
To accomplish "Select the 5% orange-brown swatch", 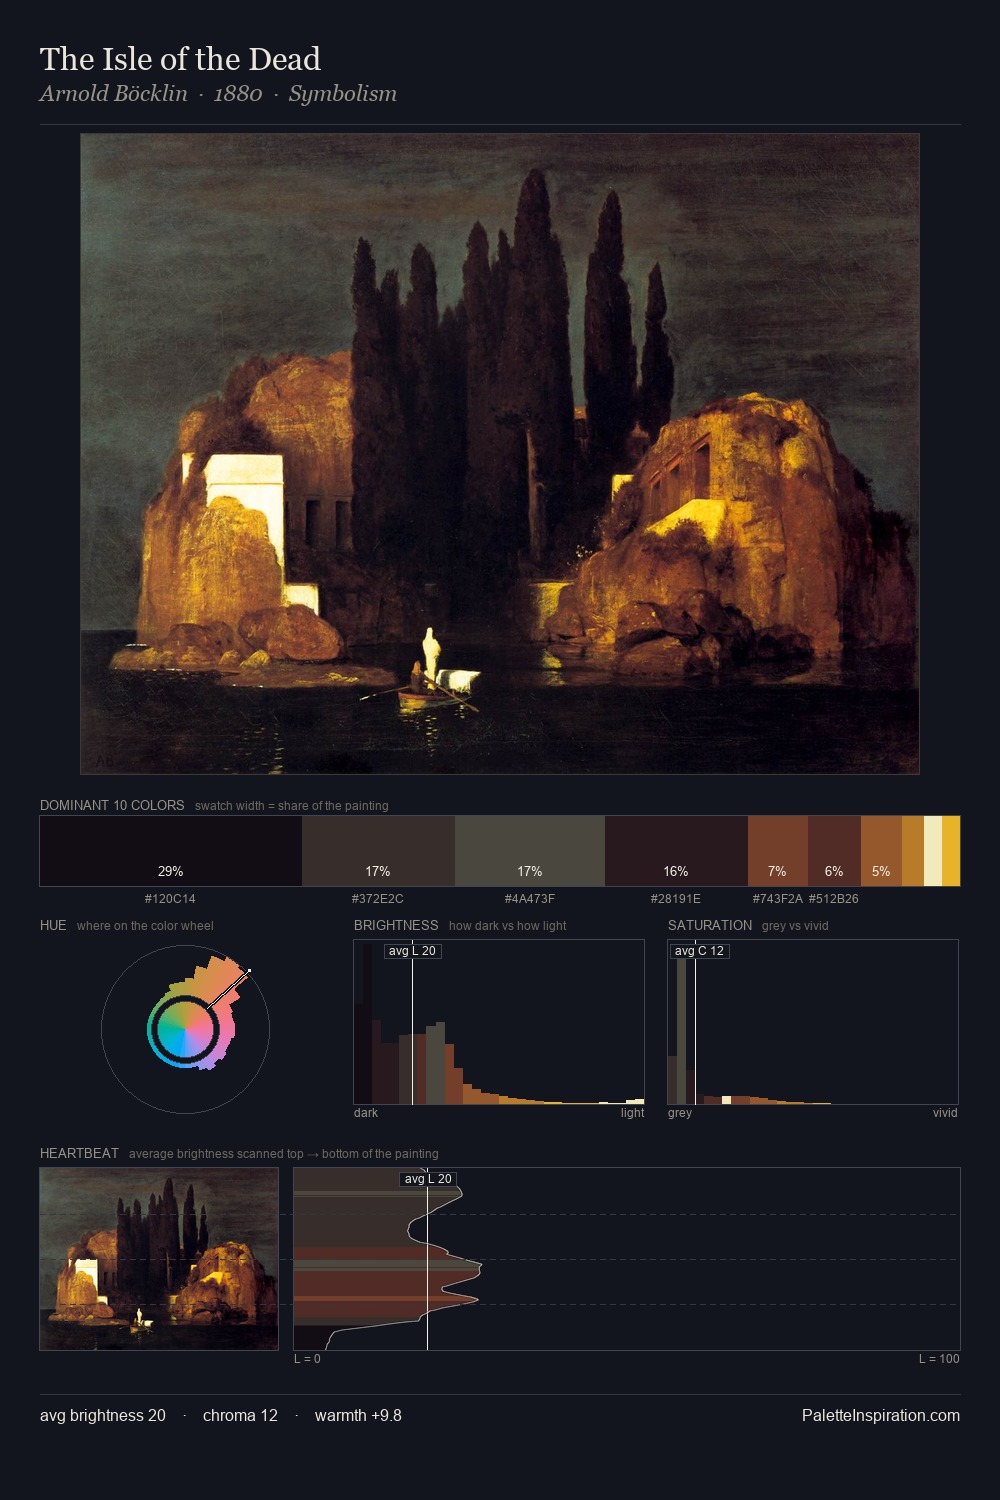I will [x=881, y=851].
